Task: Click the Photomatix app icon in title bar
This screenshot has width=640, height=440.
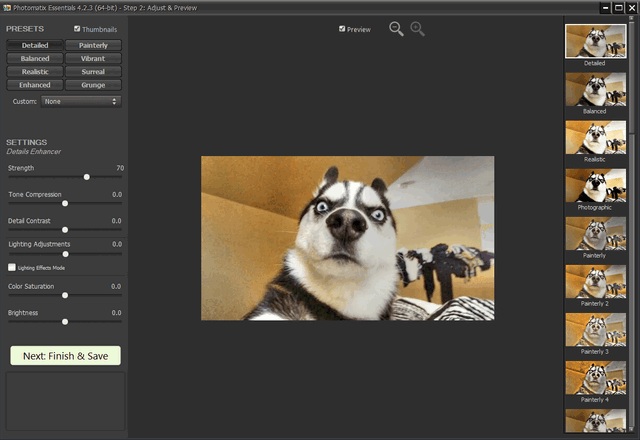Action: [x=7, y=6]
